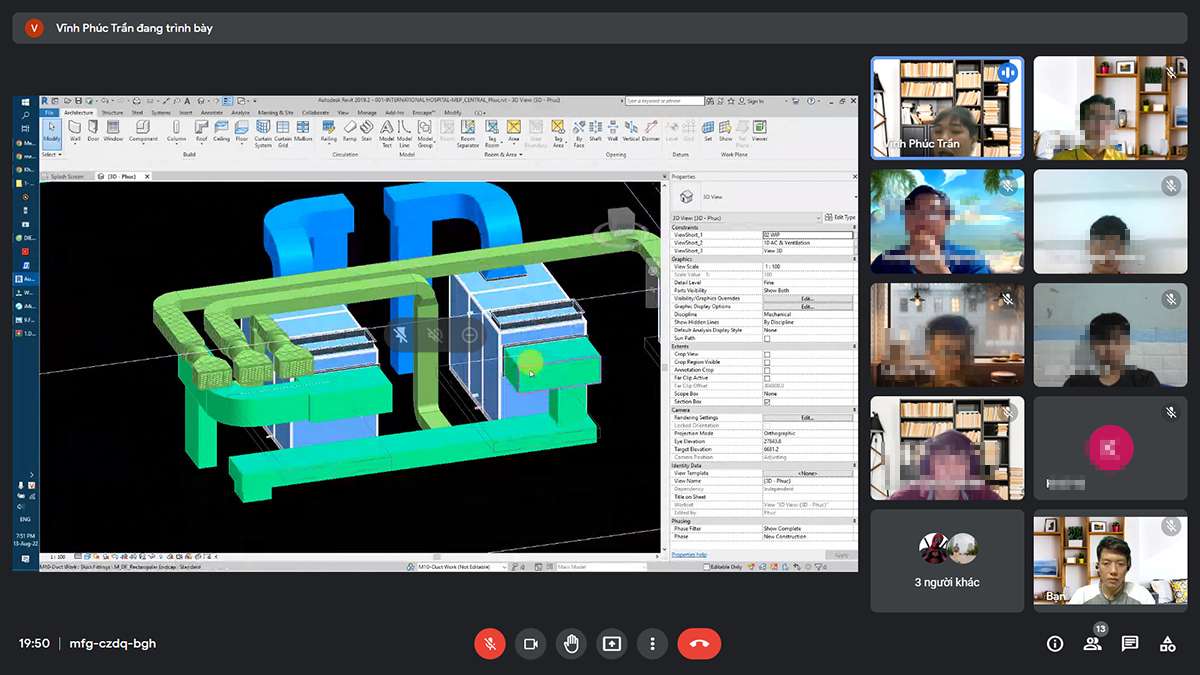The image size is (1200, 675).
Task: Toggle the Crop View checkbox
Action: click(x=767, y=354)
